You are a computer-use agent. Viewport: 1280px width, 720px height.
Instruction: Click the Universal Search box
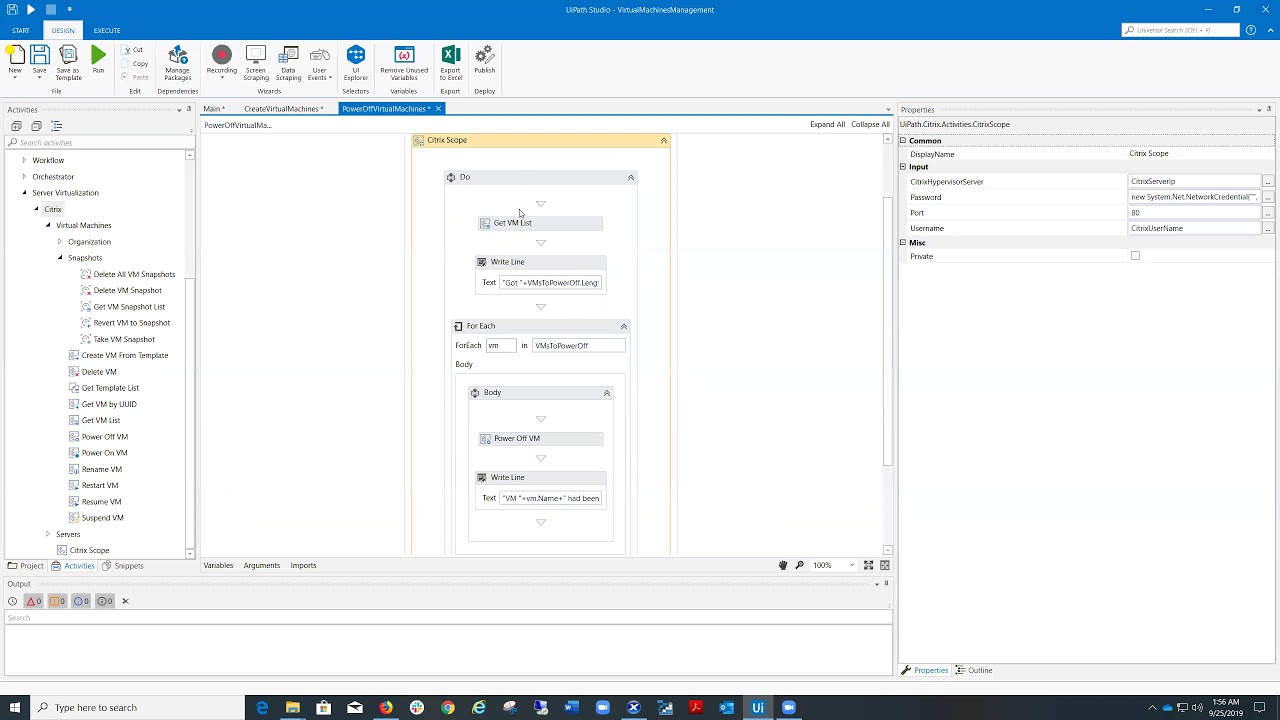(1180, 30)
